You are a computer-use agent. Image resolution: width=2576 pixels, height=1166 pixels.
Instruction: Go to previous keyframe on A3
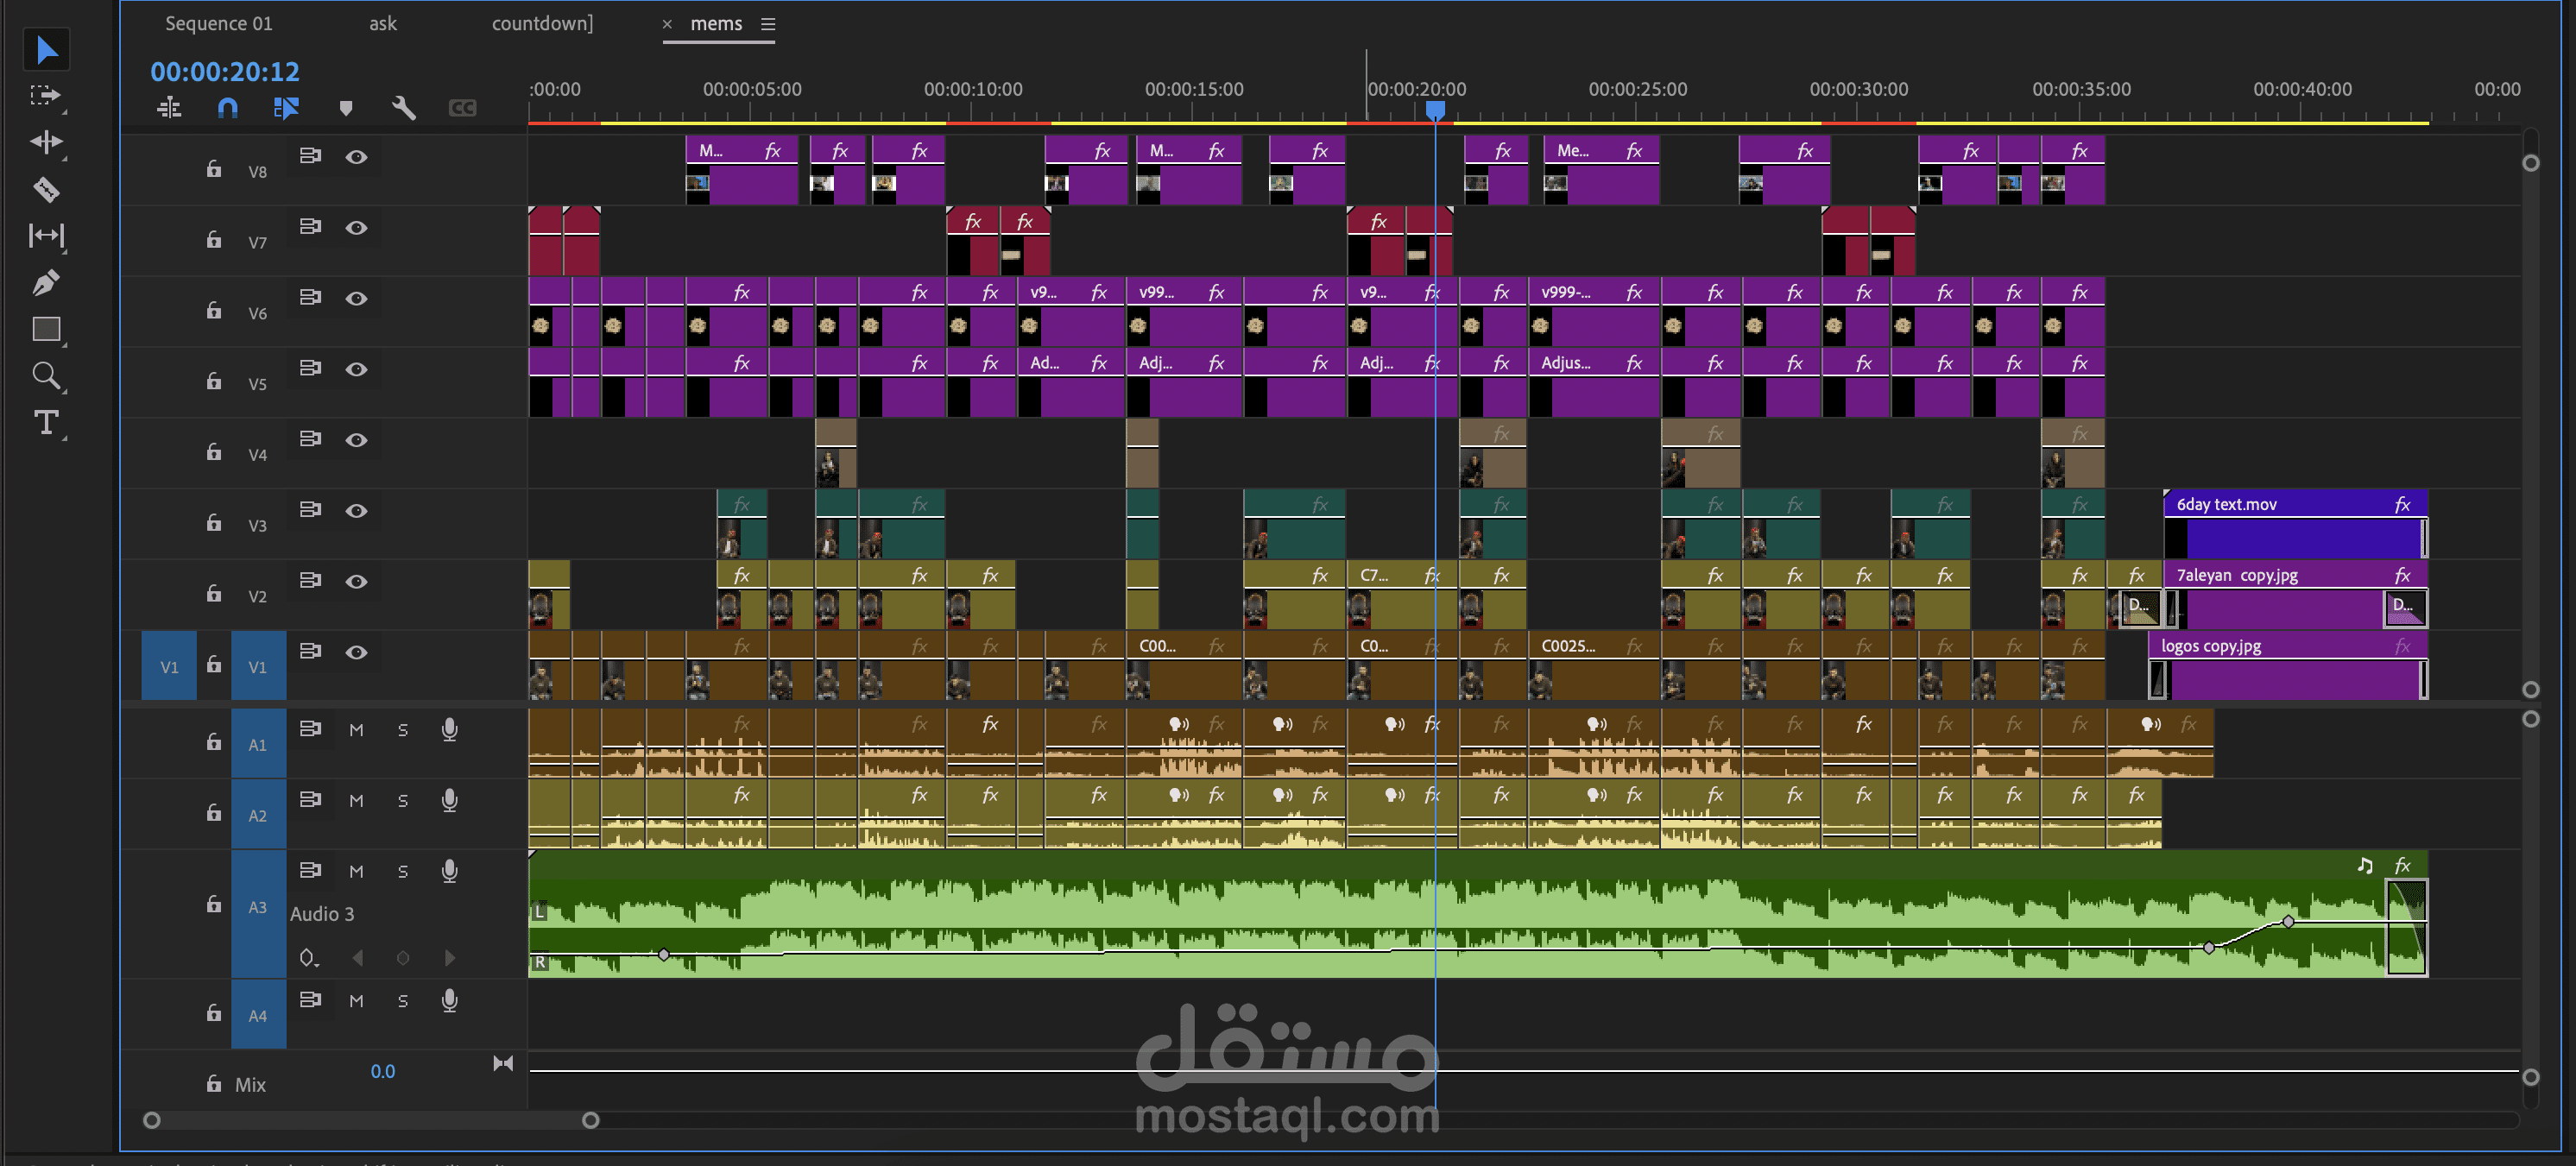357,958
